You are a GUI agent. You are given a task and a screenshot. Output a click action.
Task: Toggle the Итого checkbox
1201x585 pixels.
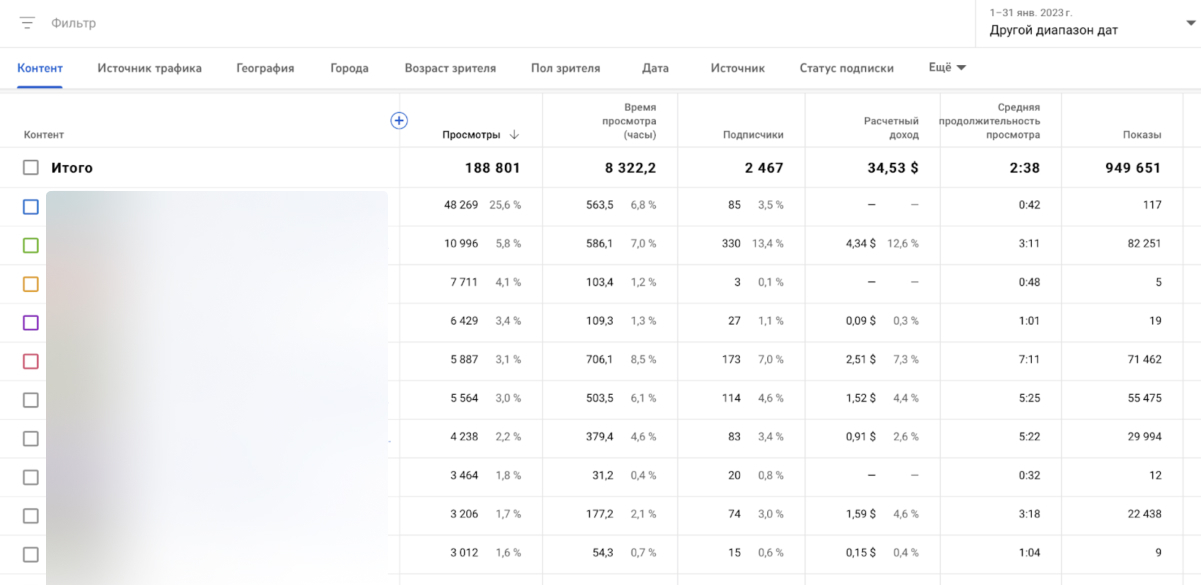point(31,168)
